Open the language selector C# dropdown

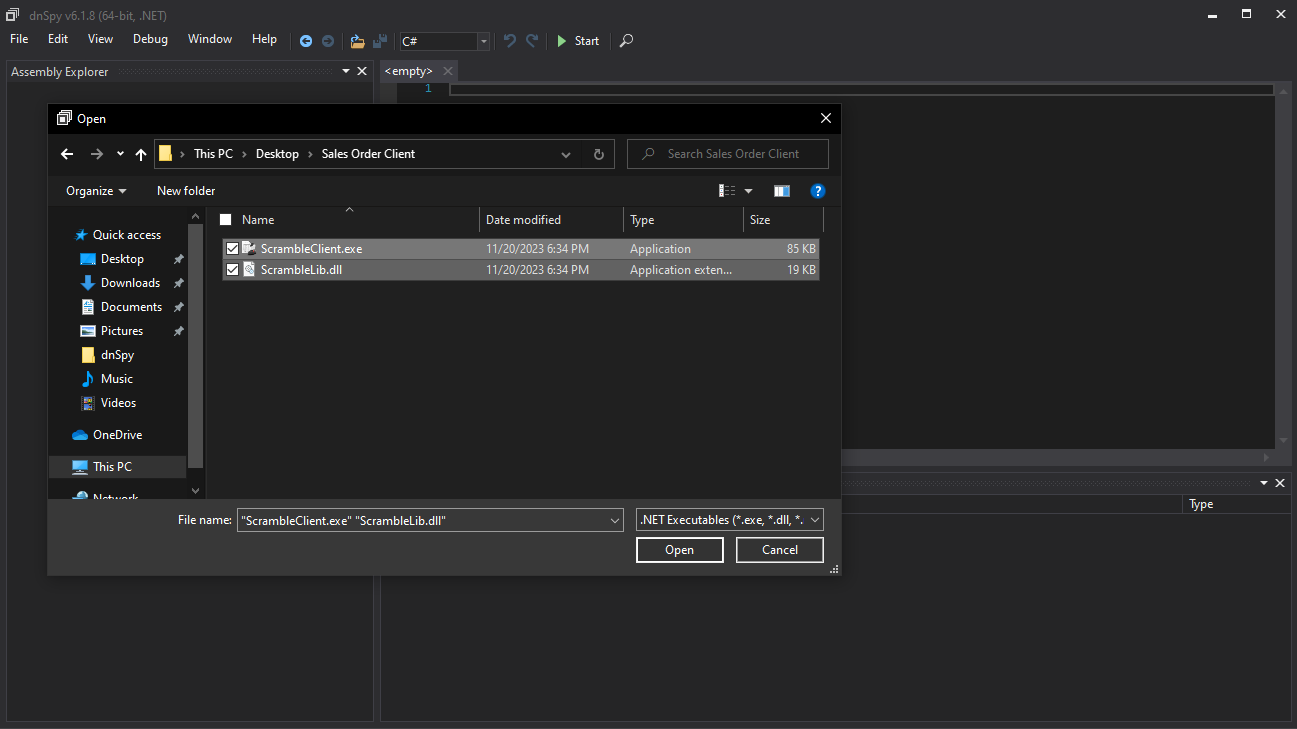(x=484, y=41)
